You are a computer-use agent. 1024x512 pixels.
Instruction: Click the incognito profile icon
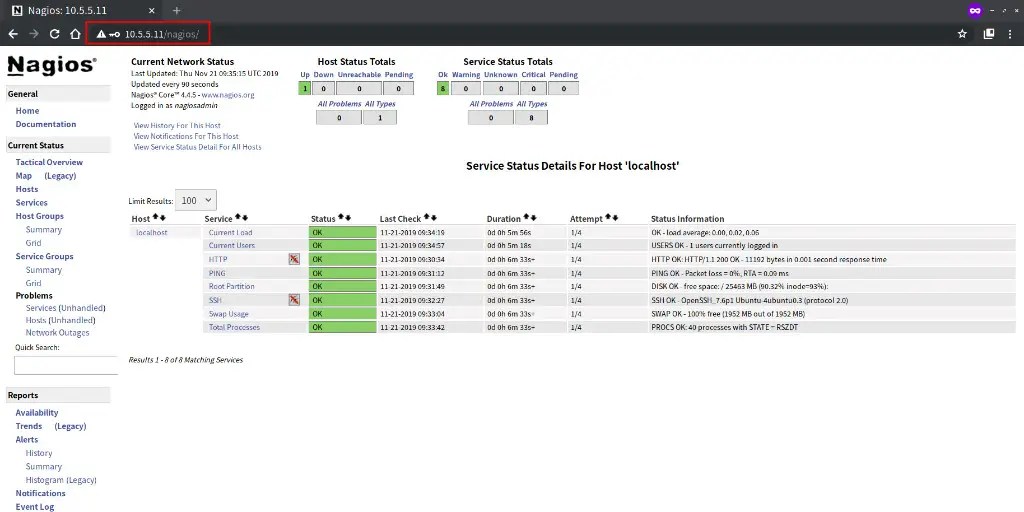pyautogui.click(x=975, y=11)
